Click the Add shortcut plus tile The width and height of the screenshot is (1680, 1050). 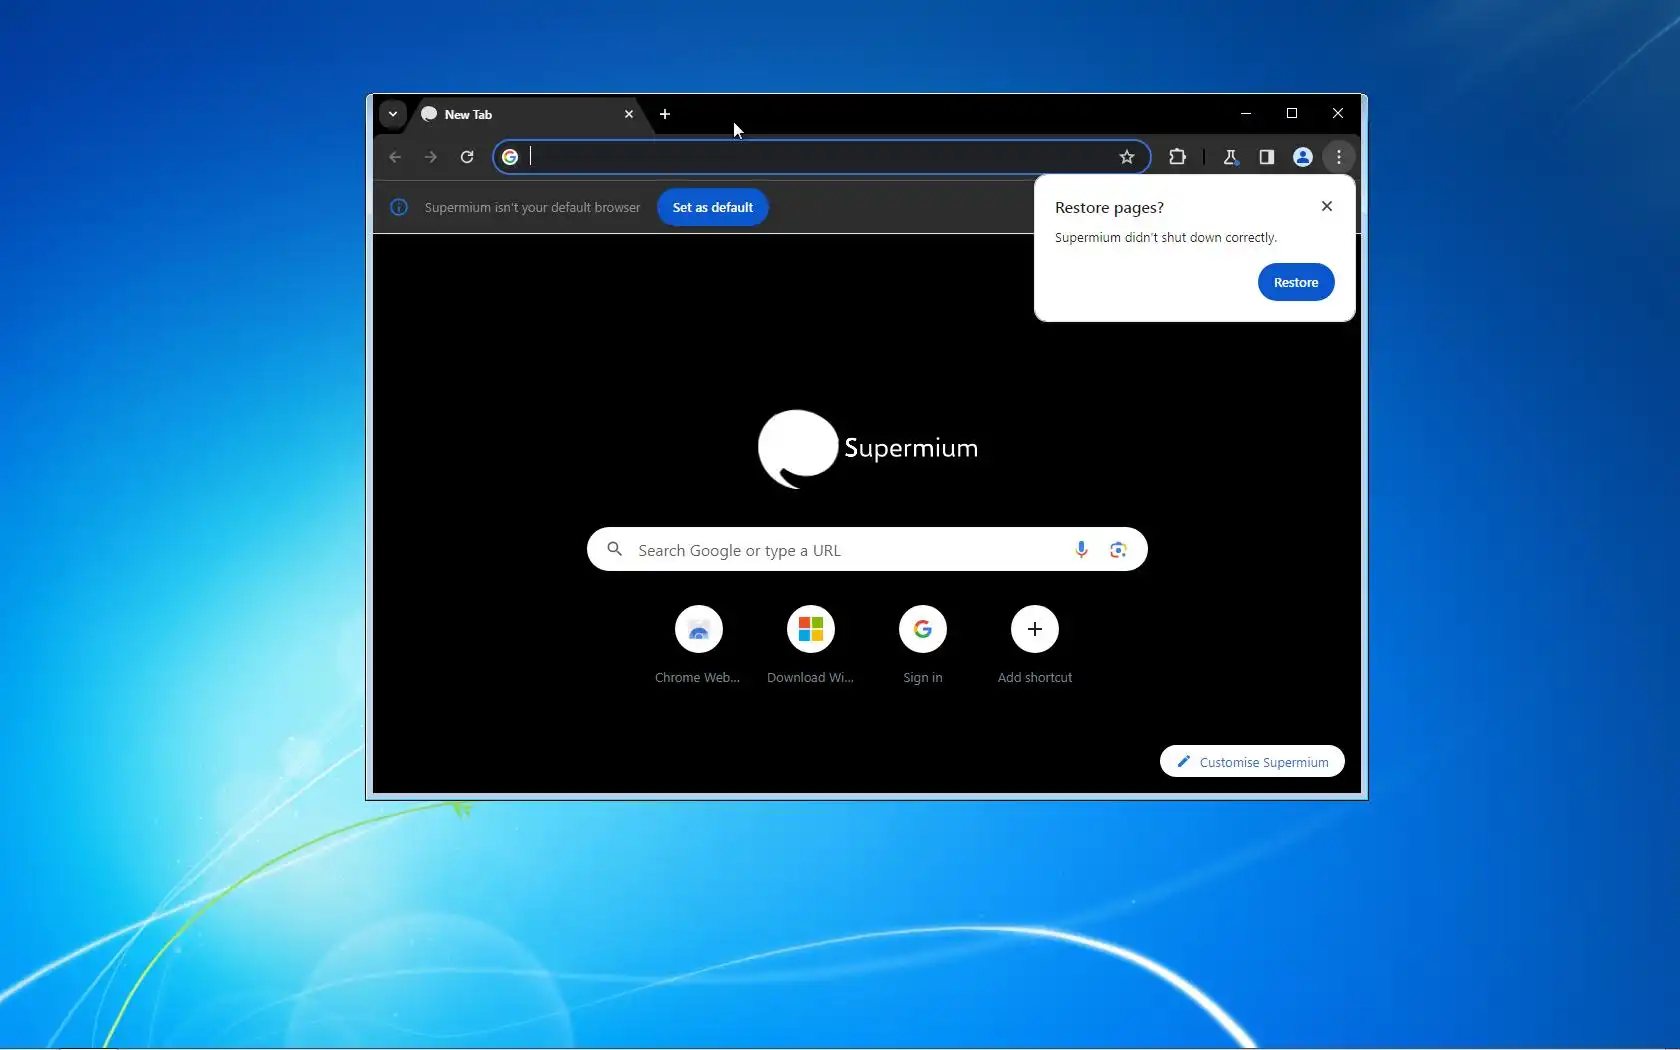pos(1035,645)
